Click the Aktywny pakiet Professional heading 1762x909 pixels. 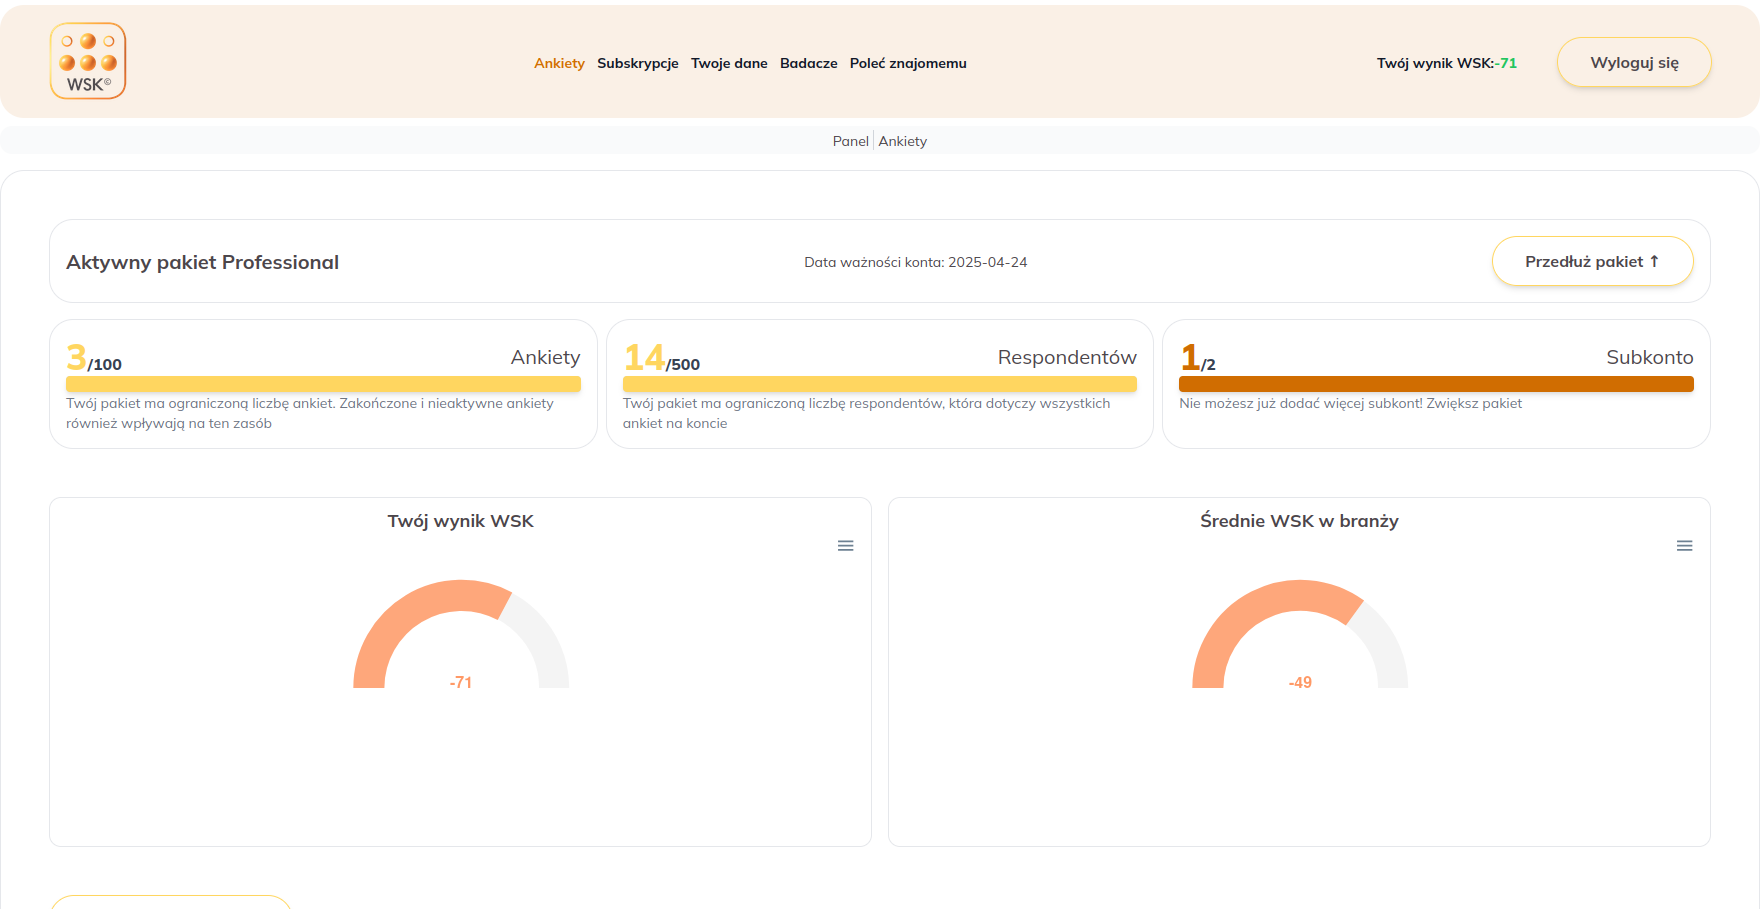tap(202, 262)
